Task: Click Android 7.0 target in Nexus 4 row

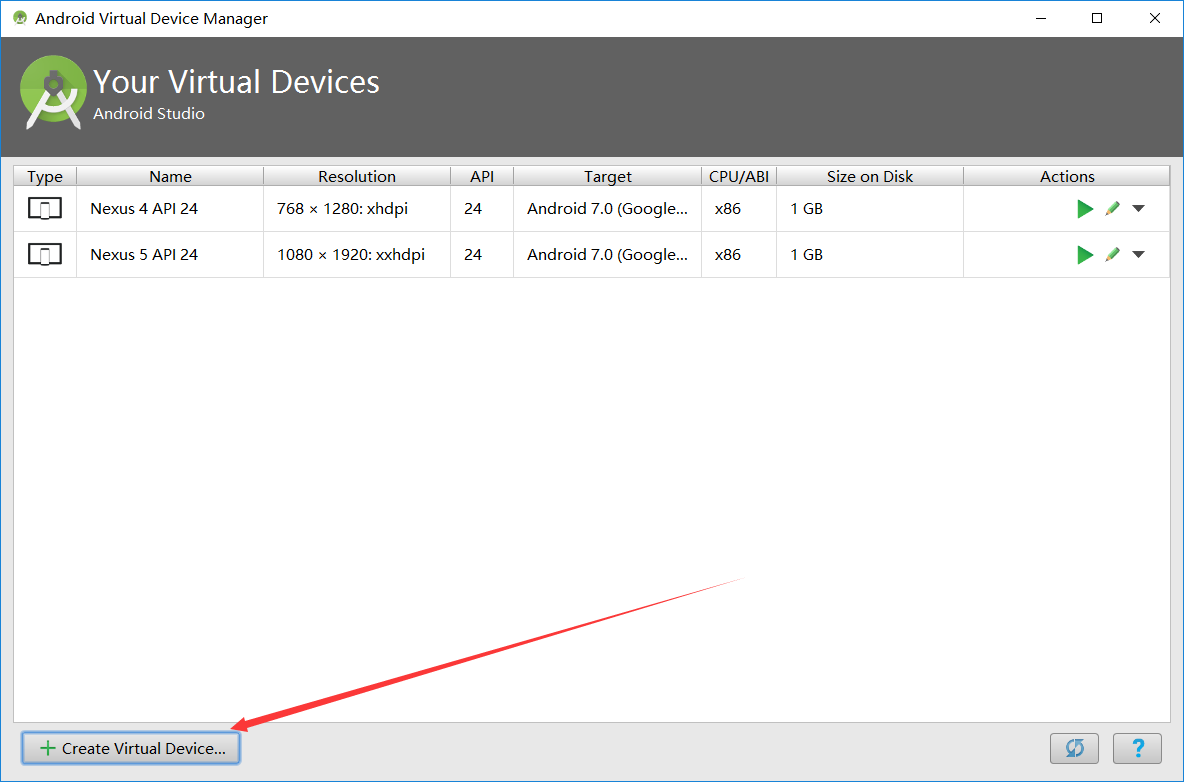Action: pos(607,208)
